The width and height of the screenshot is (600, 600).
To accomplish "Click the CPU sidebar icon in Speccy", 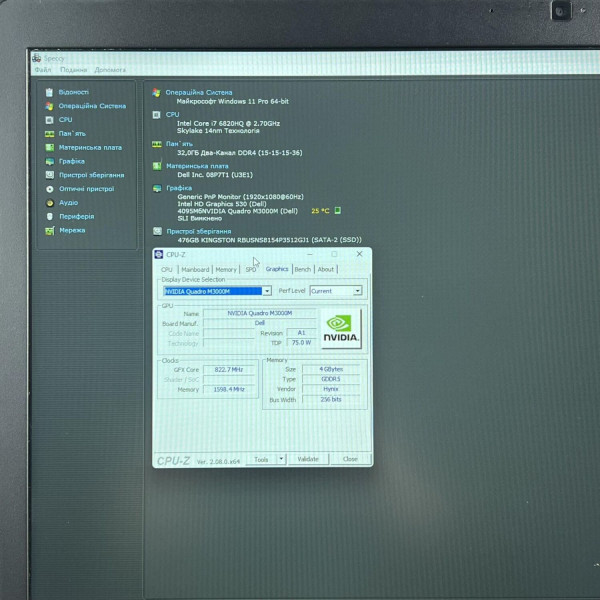I will pos(49,120).
